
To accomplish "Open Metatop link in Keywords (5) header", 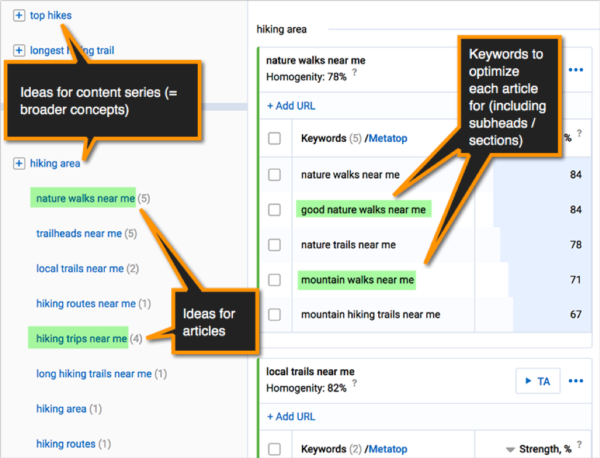I will 388,139.
